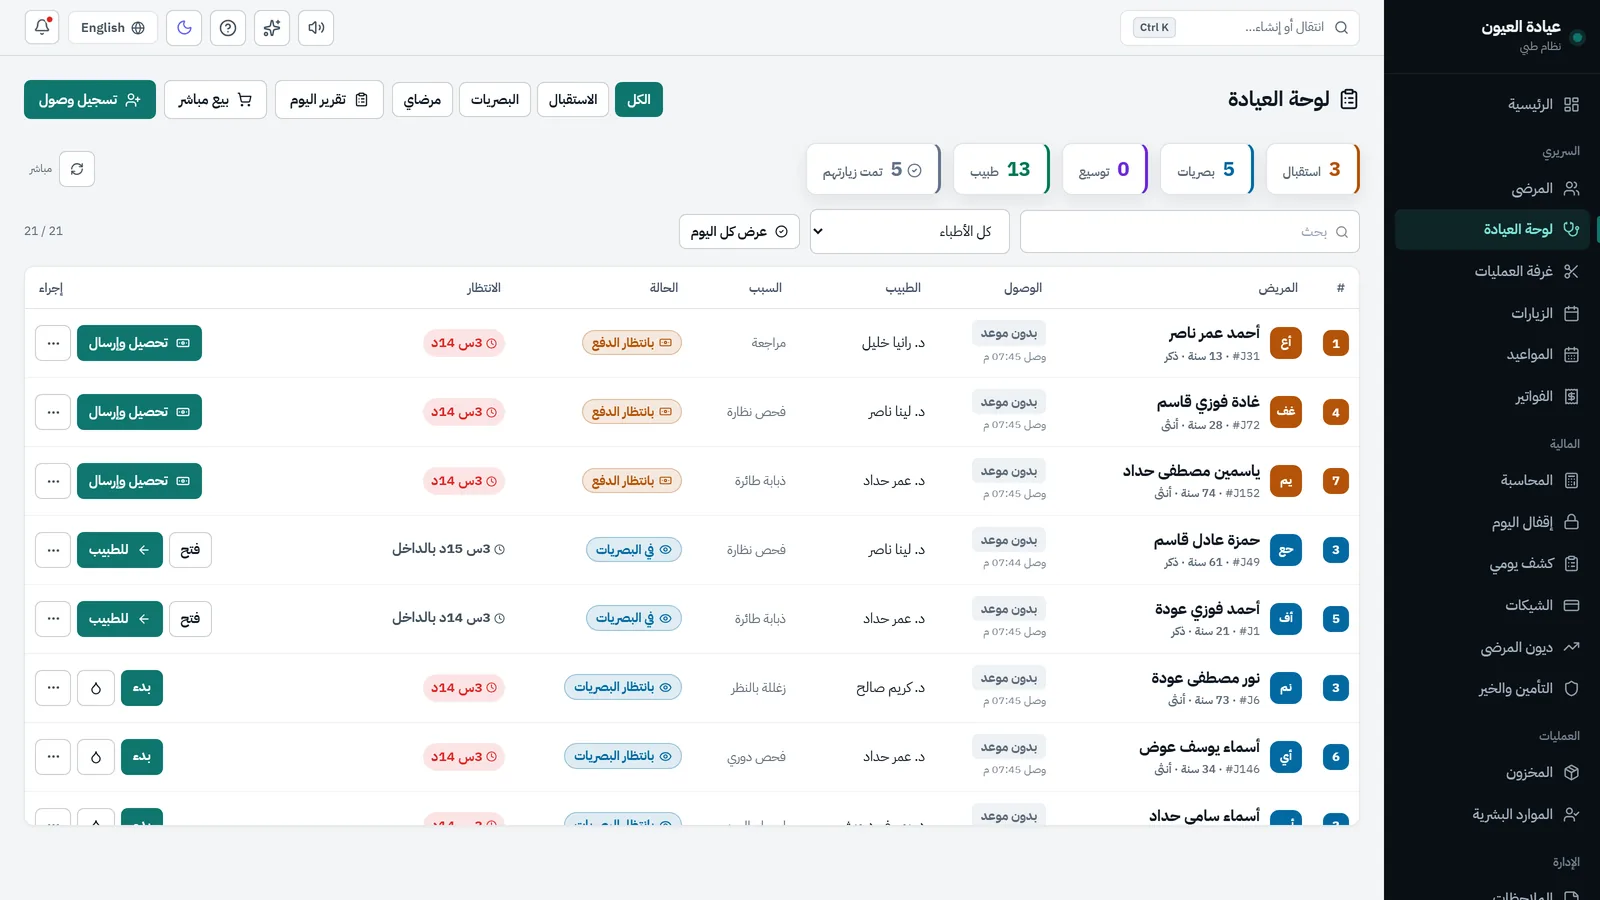This screenshot has width=1600, height=900.
Task: Open the help question-mark icon
Action: tap(228, 28)
